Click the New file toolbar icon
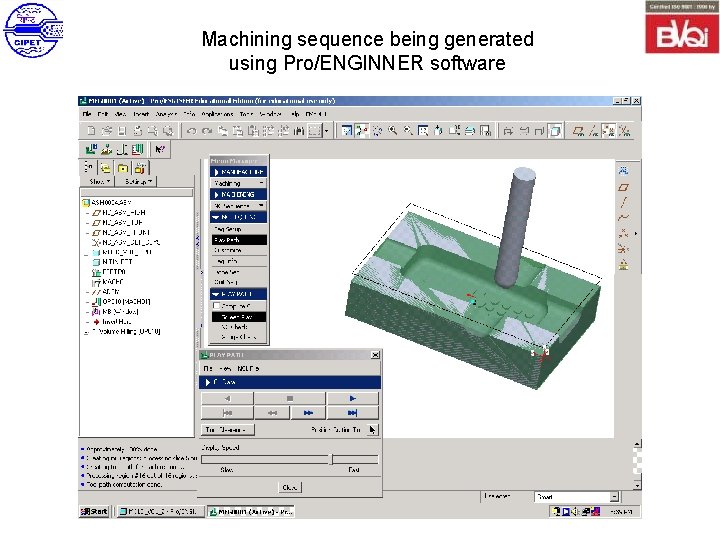Screen dimensions: 720x540 pyautogui.click(x=91, y=131)
